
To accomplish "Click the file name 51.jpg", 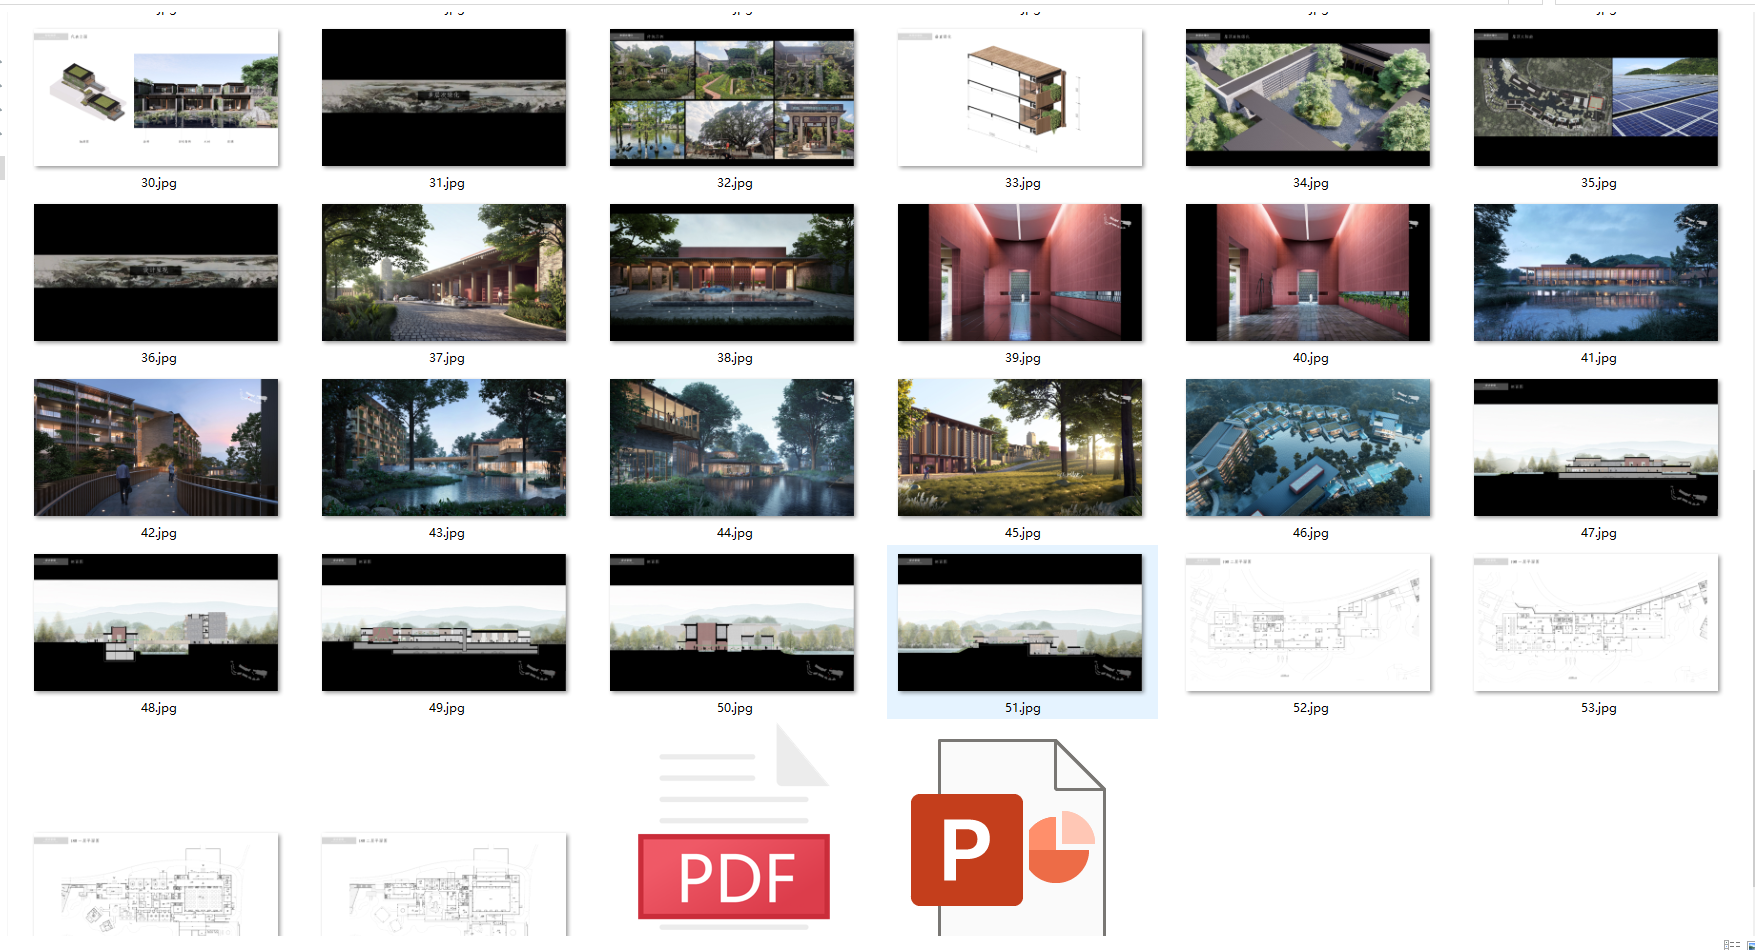I will point(1023,708).
